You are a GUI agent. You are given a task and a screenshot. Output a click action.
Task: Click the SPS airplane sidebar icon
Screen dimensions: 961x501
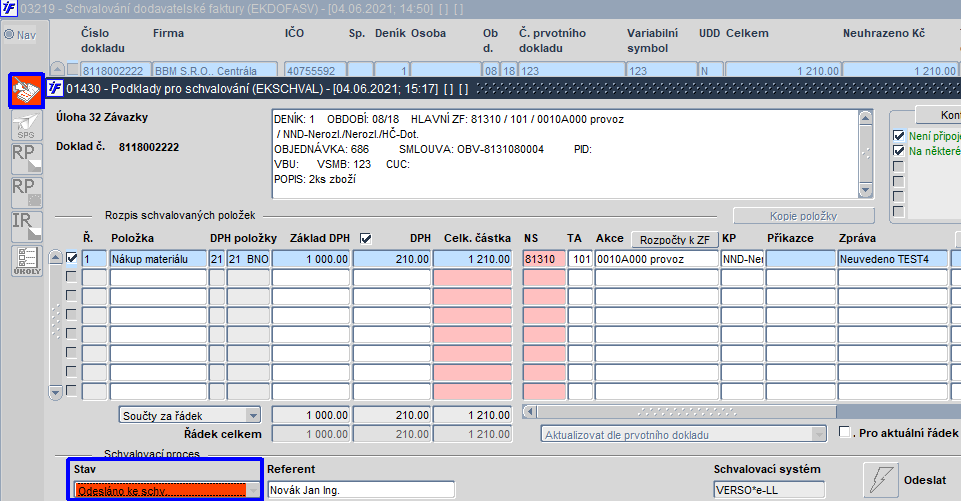(26, 126)
